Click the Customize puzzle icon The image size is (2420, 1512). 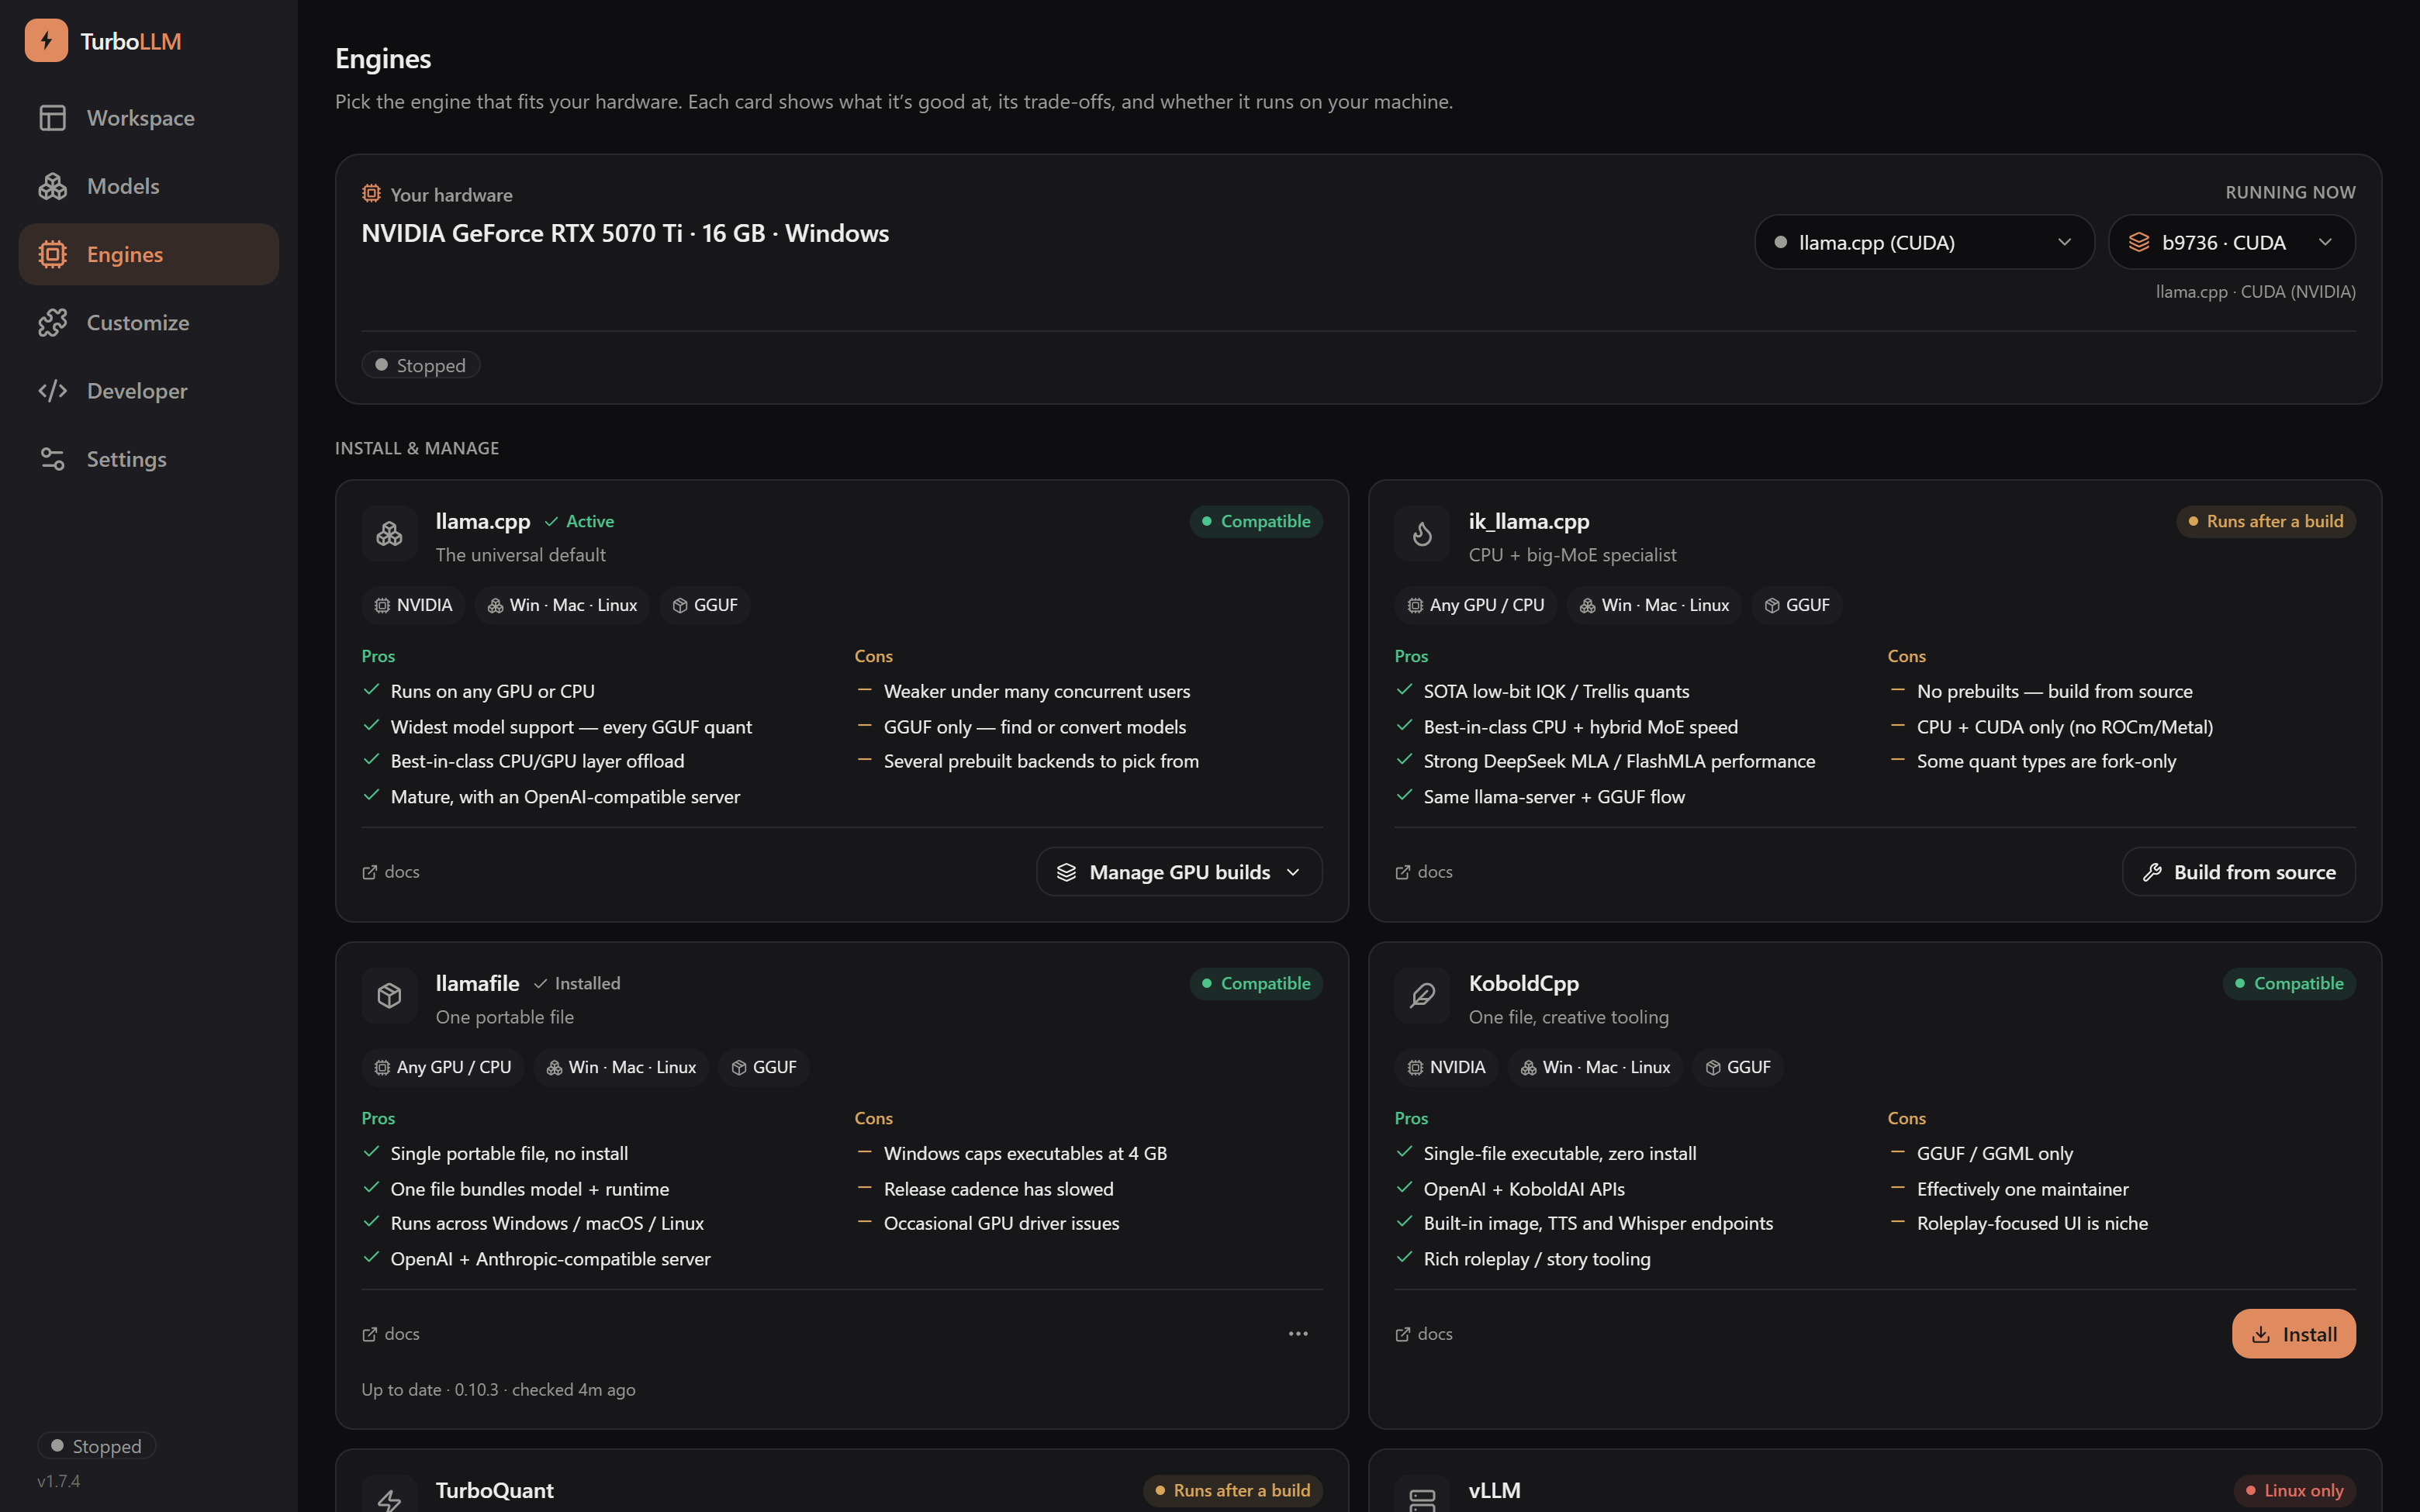coord(53,322)
